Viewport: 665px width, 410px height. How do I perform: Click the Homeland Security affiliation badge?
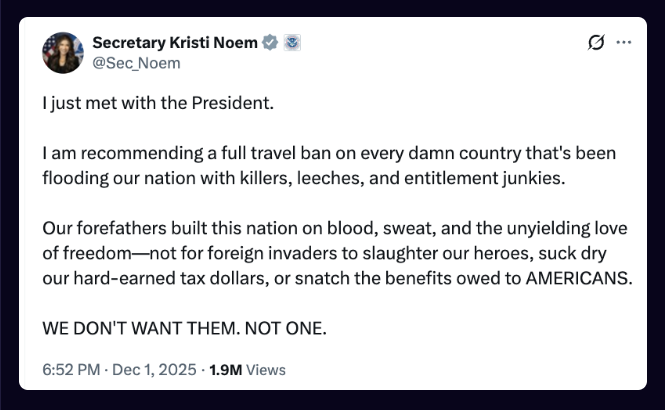pyautogui.click(x=293, y=42)
